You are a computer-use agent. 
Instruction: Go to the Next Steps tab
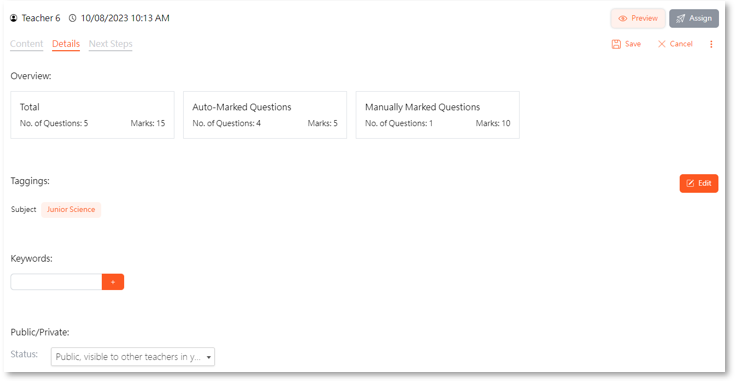tap(111, 44)
